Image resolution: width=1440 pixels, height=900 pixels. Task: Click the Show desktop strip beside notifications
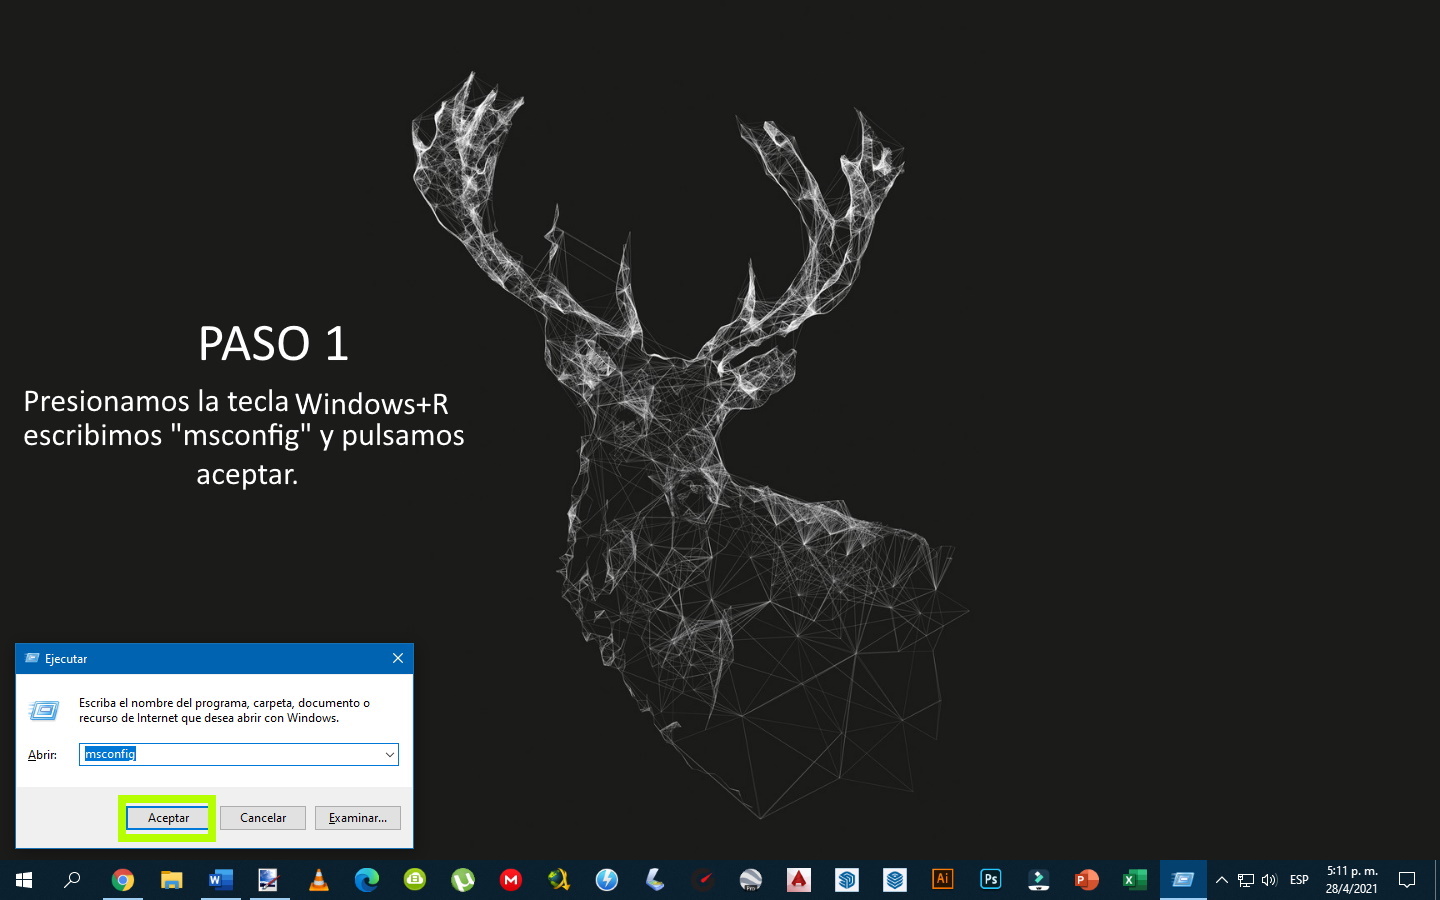pos(1436,880)
